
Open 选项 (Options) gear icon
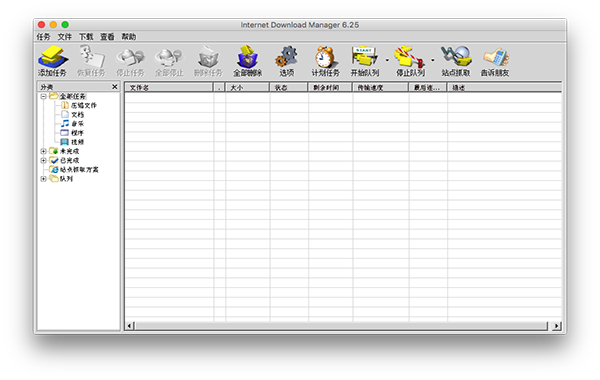287,61
